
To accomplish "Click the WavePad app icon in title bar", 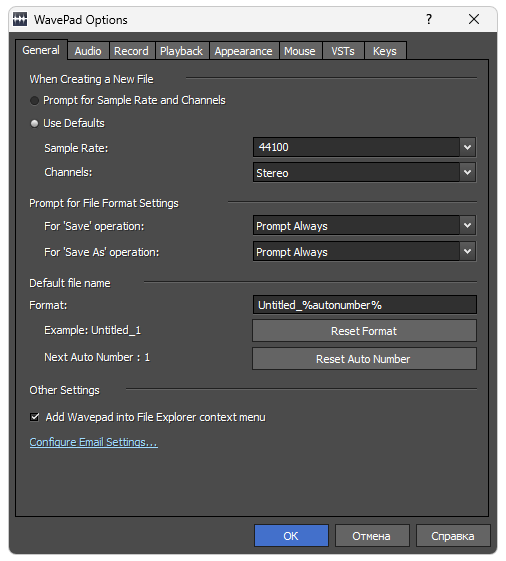I will pyautogui.click(x=20, y=19).
